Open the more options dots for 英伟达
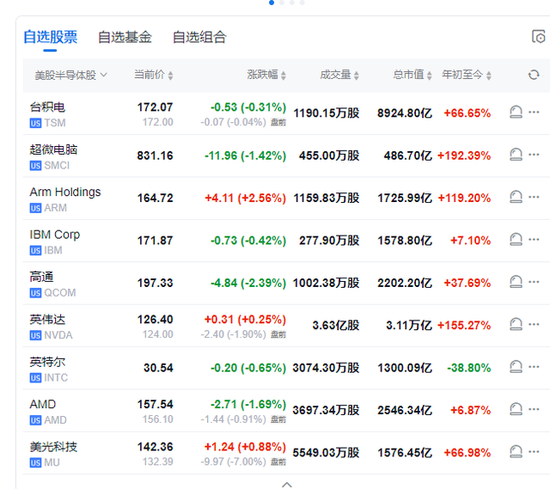This screenshot has height=489, width=550. [534, 324]
